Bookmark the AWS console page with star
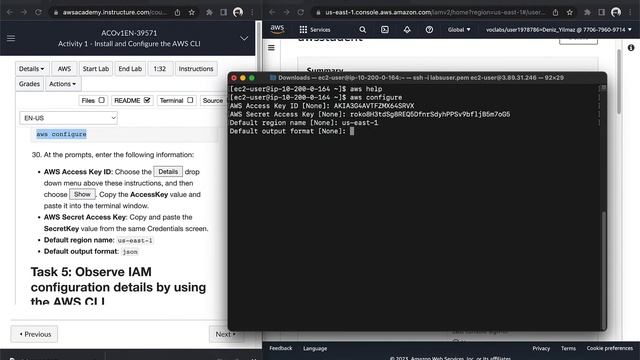This screenshot has width=640, height=360. pos(570,12)
